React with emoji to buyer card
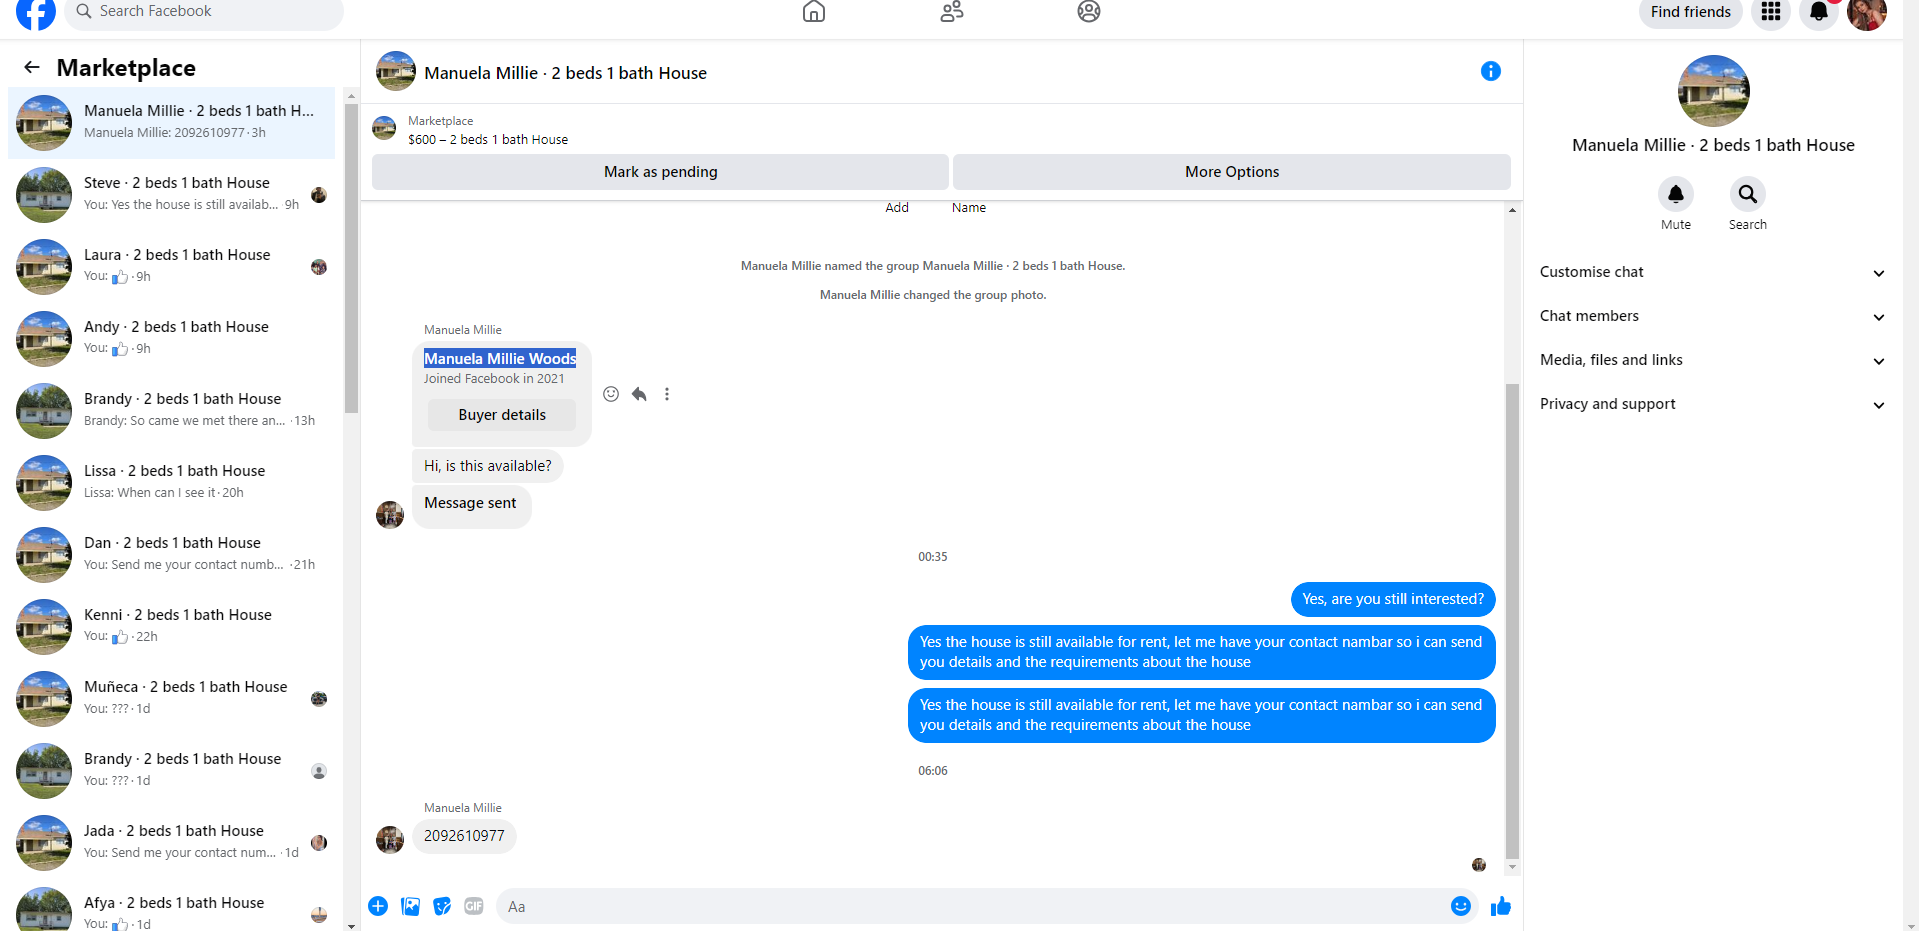The image size is (1919, 931). pyautogui.click(x=611, y=394)
